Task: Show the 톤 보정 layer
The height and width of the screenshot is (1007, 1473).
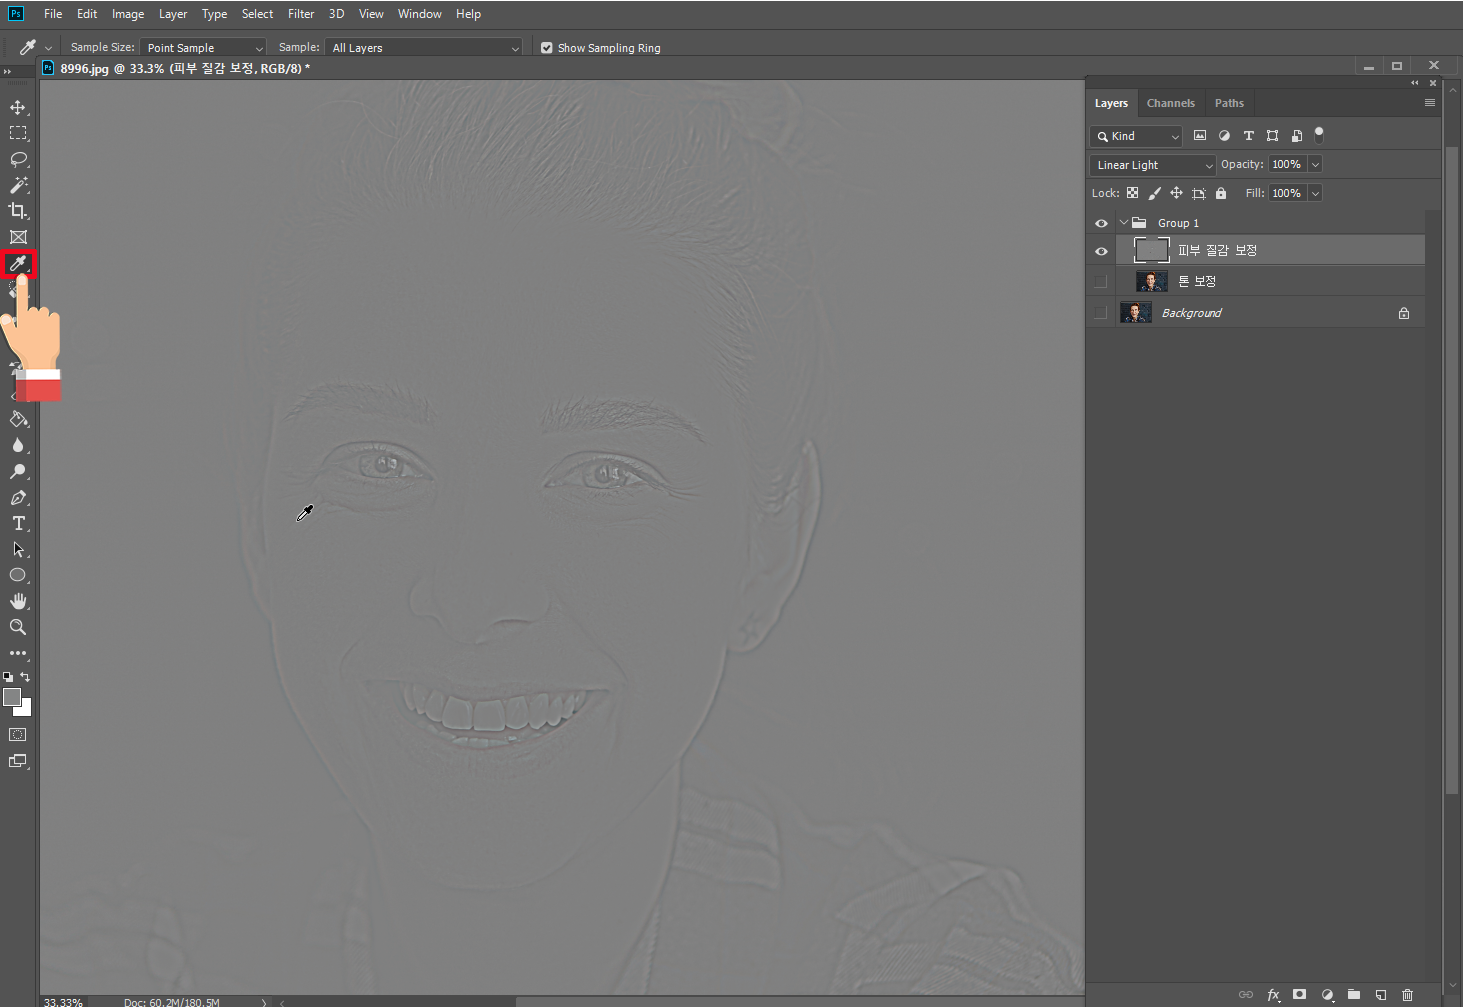Action: coord(1101,281)
